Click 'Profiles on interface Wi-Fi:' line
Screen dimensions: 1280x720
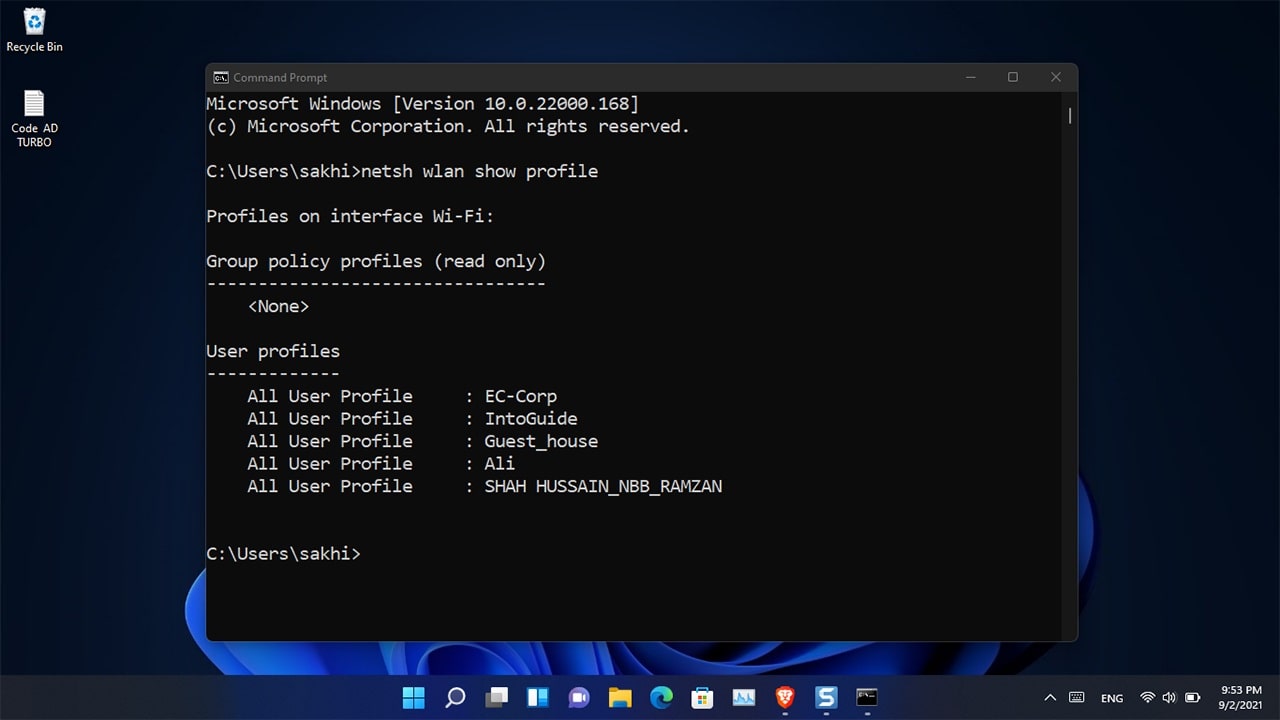click(x=350, y=216)
